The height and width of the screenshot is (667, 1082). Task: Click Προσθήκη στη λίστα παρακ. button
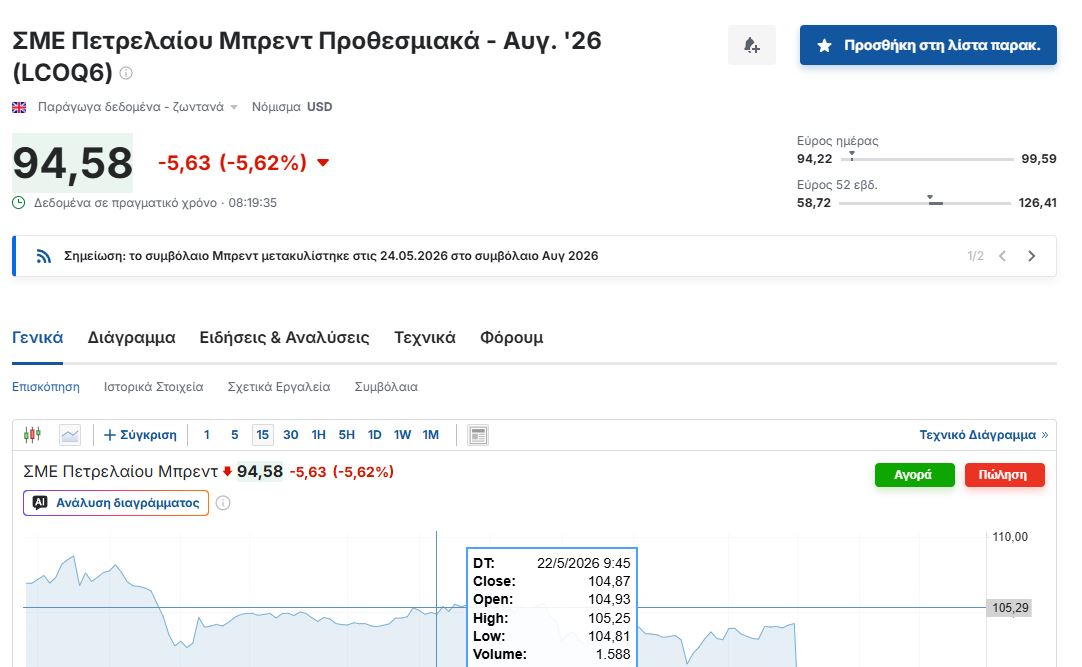pyautogui.click(x=928, y=46)
